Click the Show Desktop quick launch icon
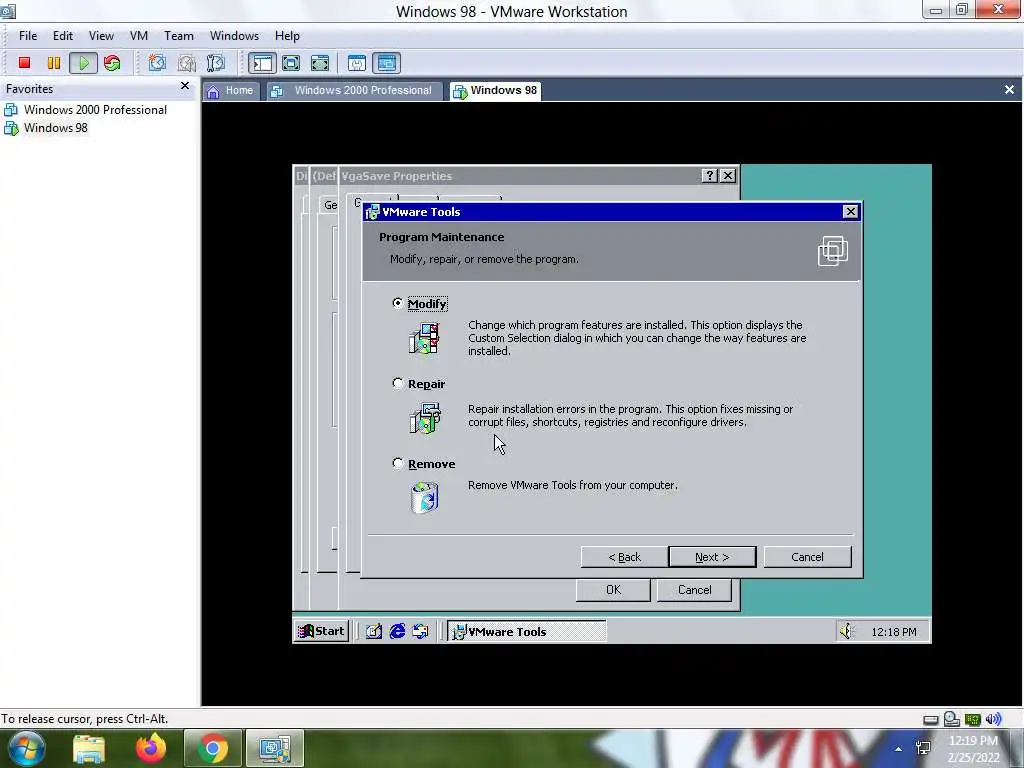The image size is (1024, 768). 374,631
